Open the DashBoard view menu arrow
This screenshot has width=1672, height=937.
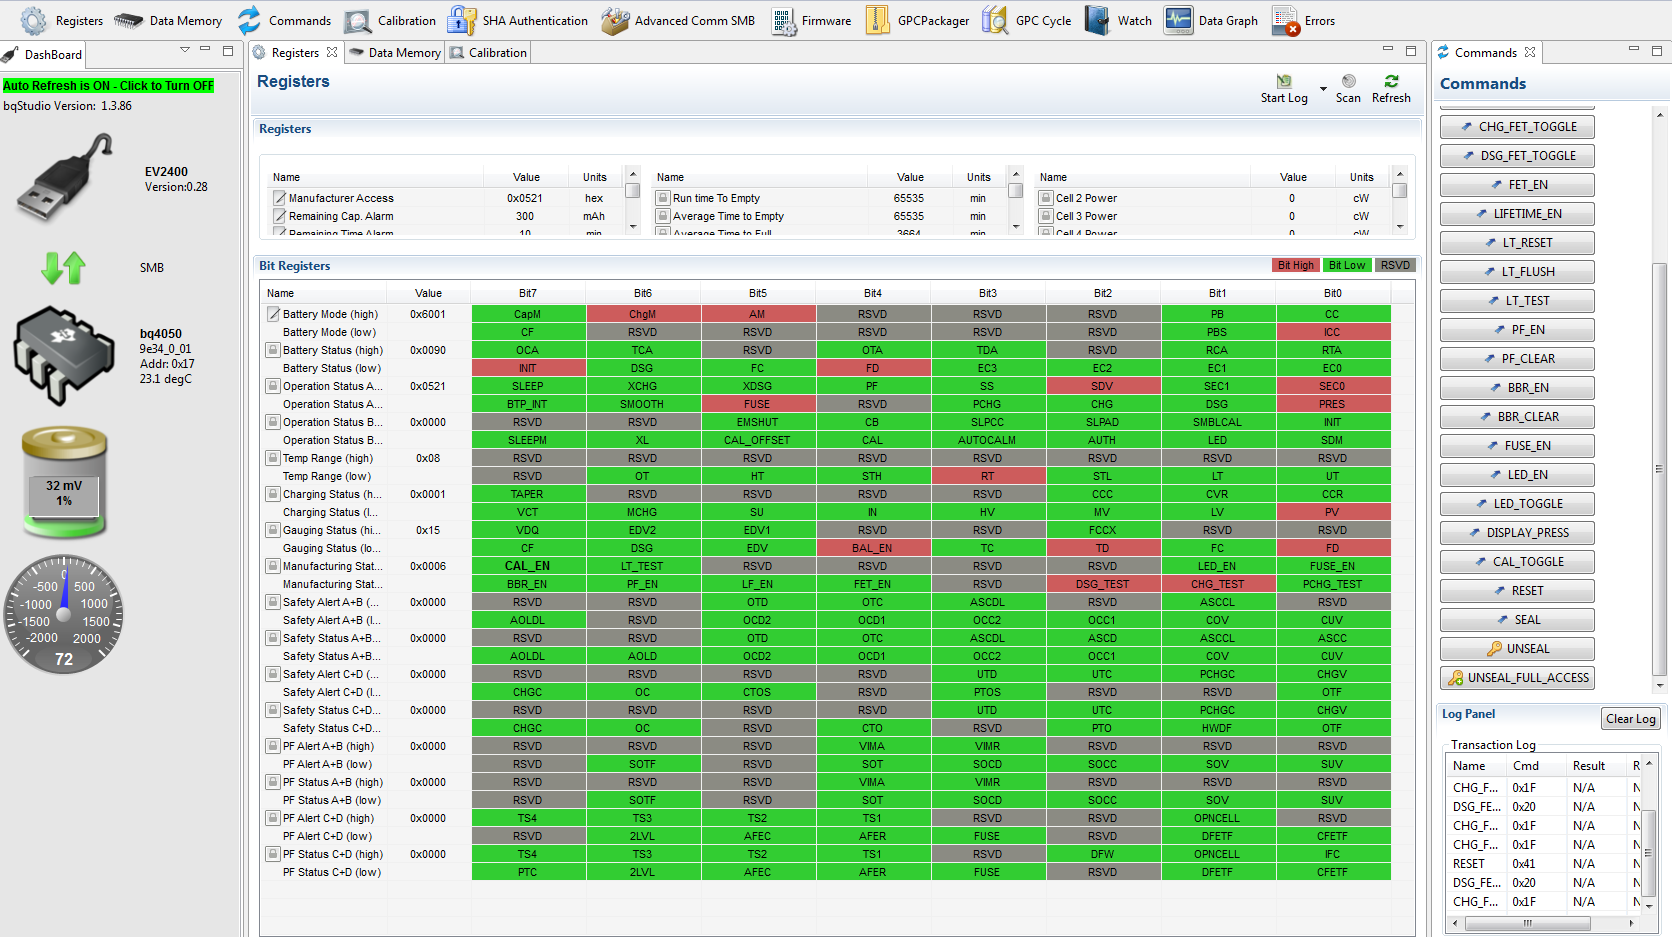click(184, 50)
